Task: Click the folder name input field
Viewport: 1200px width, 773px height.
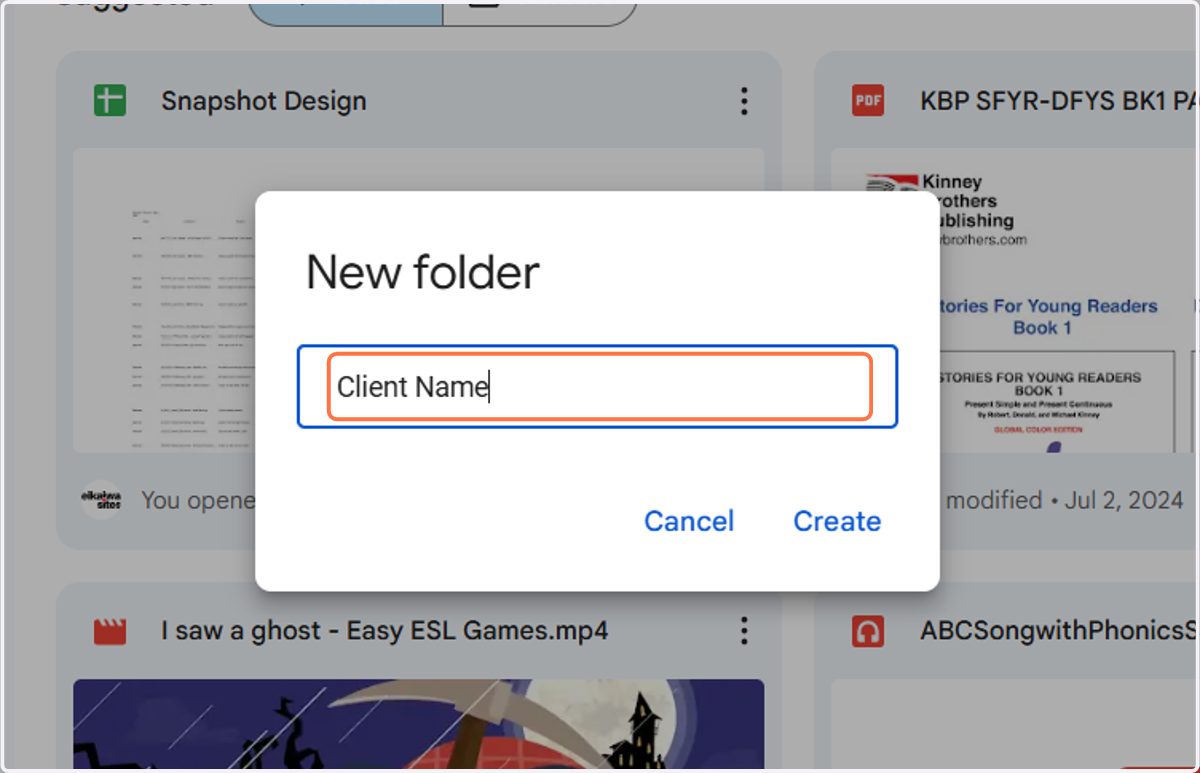Action: click(x=597, y=387)
